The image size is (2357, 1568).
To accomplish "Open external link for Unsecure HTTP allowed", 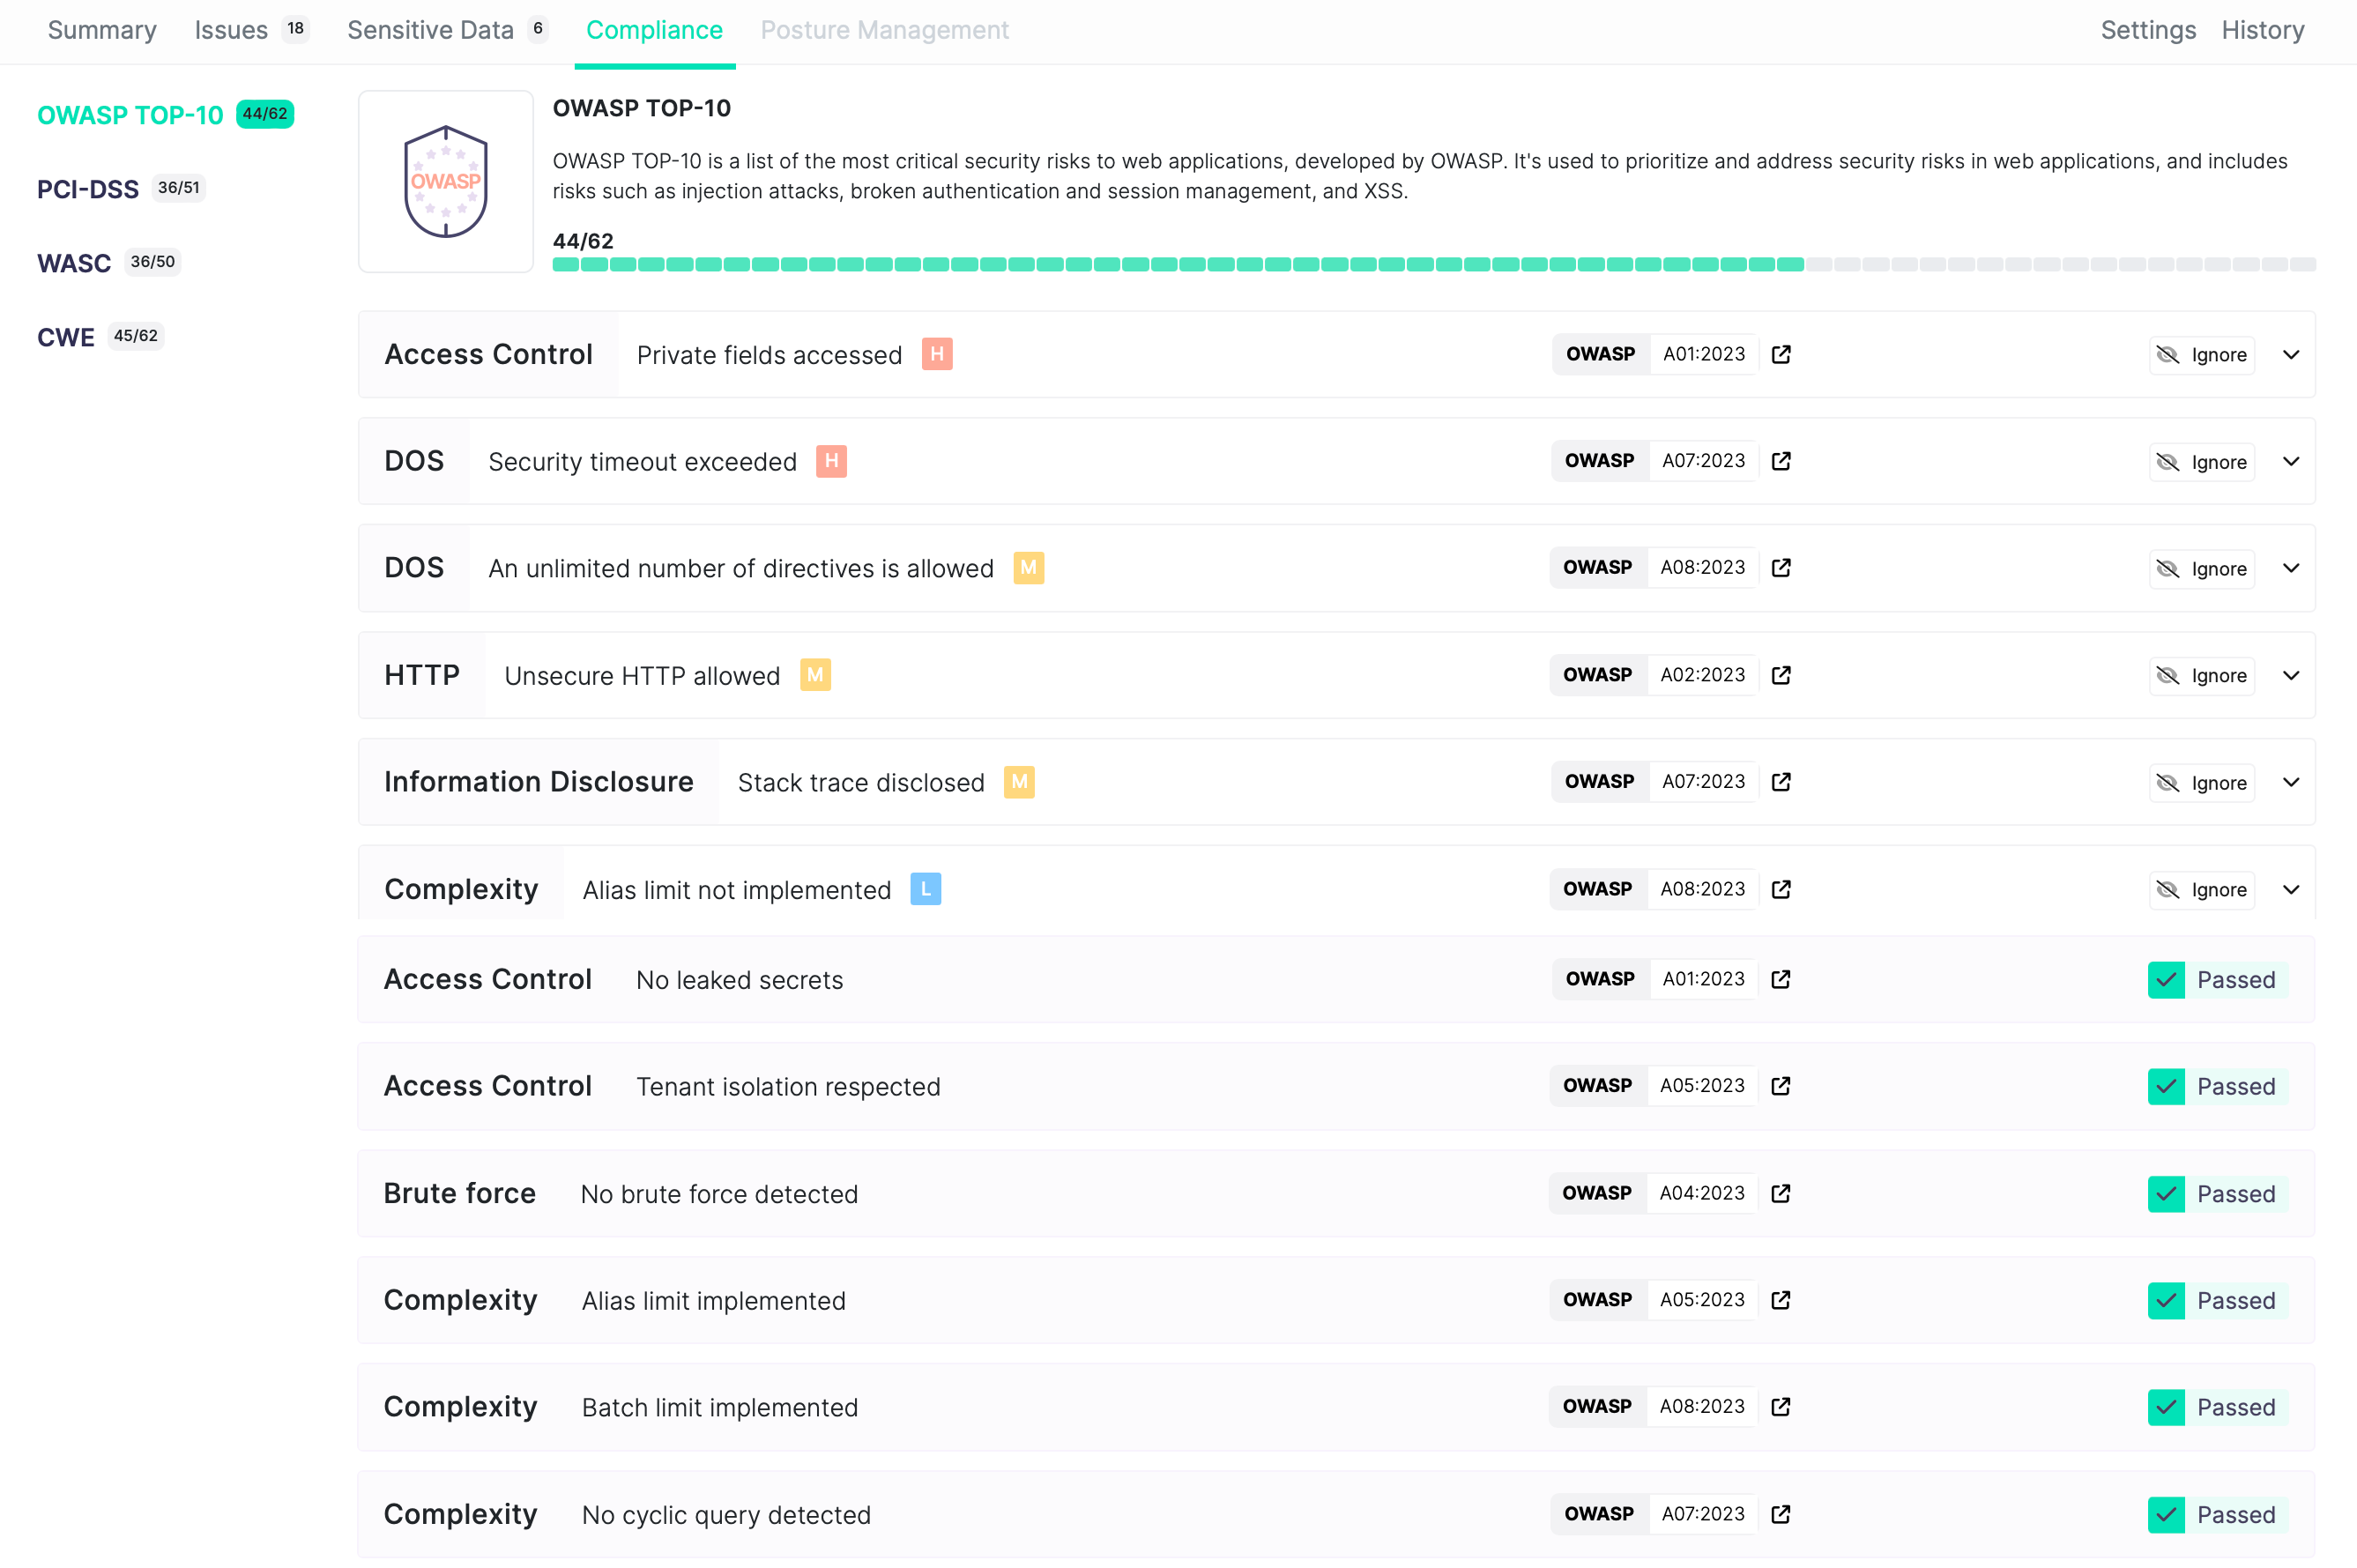I will click(1782, 675).
